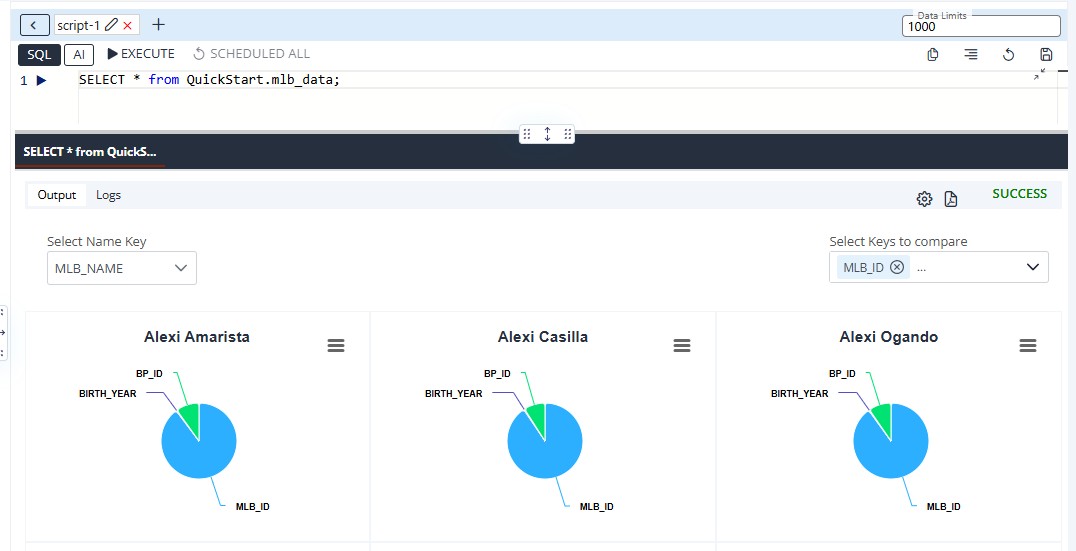Click the back arrow button
The height and width of the screenshot is (551, 1076).
(x=35, y=25)
